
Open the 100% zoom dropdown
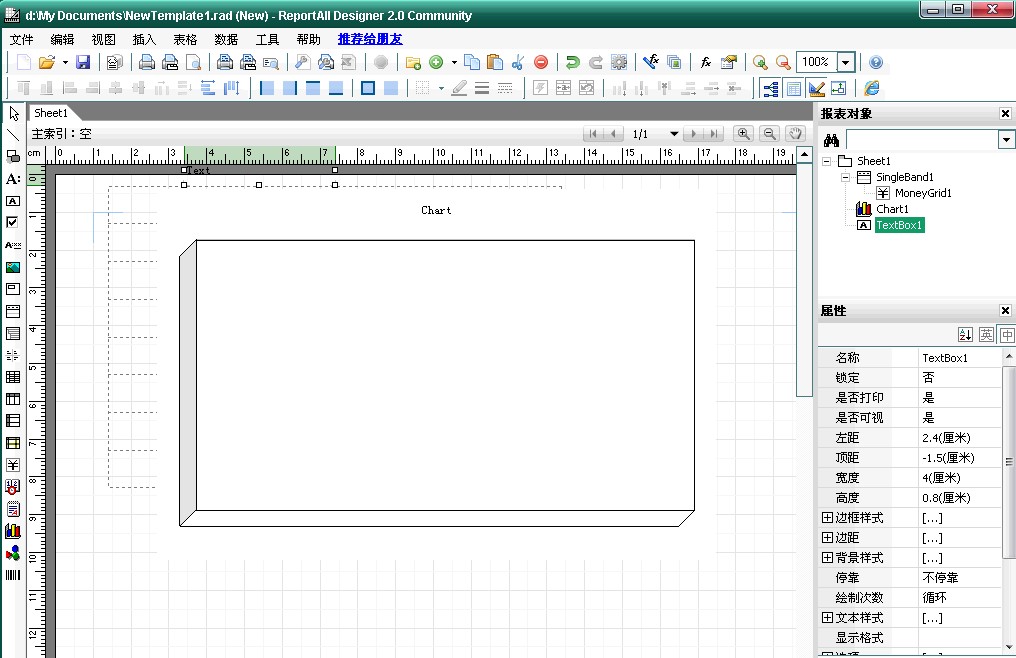pyautogui.click(x=845, y=62)
